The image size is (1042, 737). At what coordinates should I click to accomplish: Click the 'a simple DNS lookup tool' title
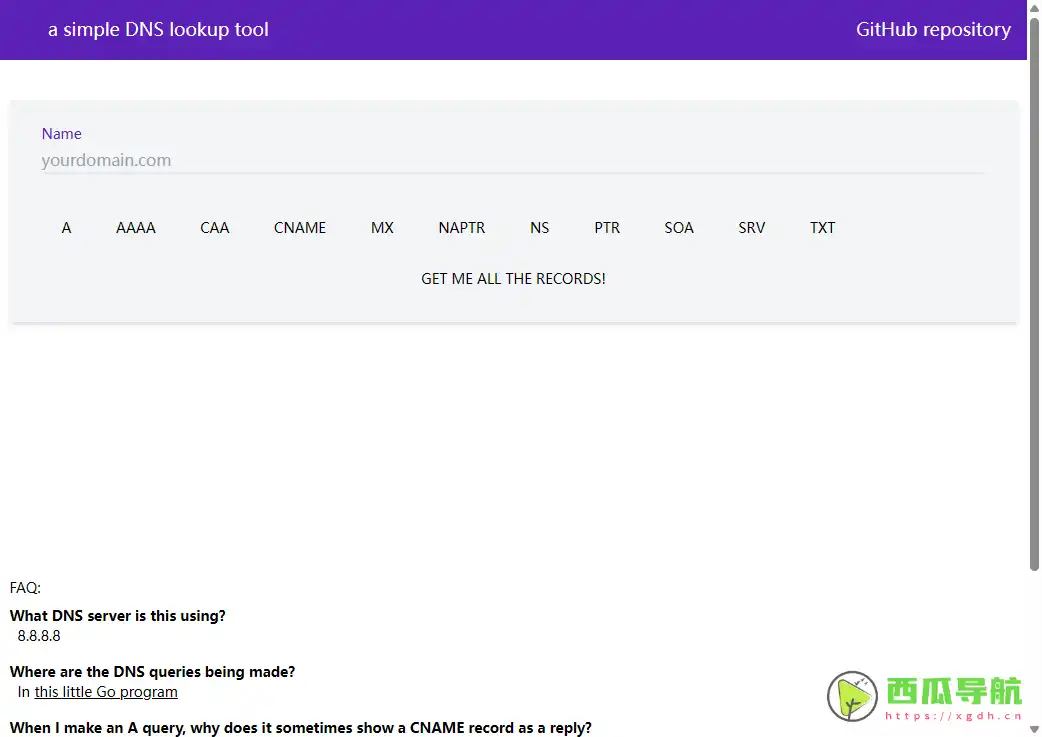tap(158, 29)
